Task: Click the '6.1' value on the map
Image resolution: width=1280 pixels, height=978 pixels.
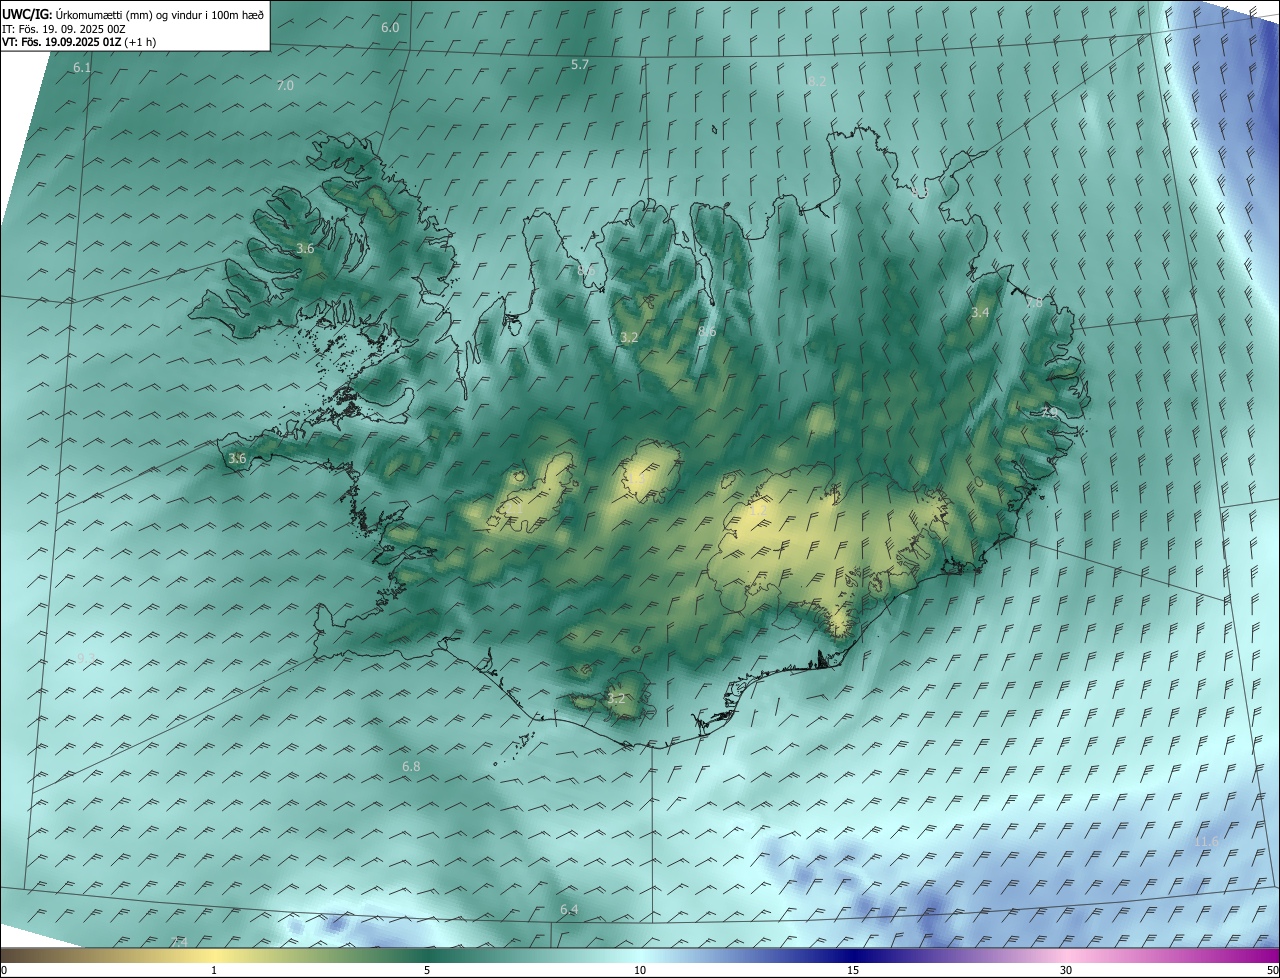Action: 82,68
